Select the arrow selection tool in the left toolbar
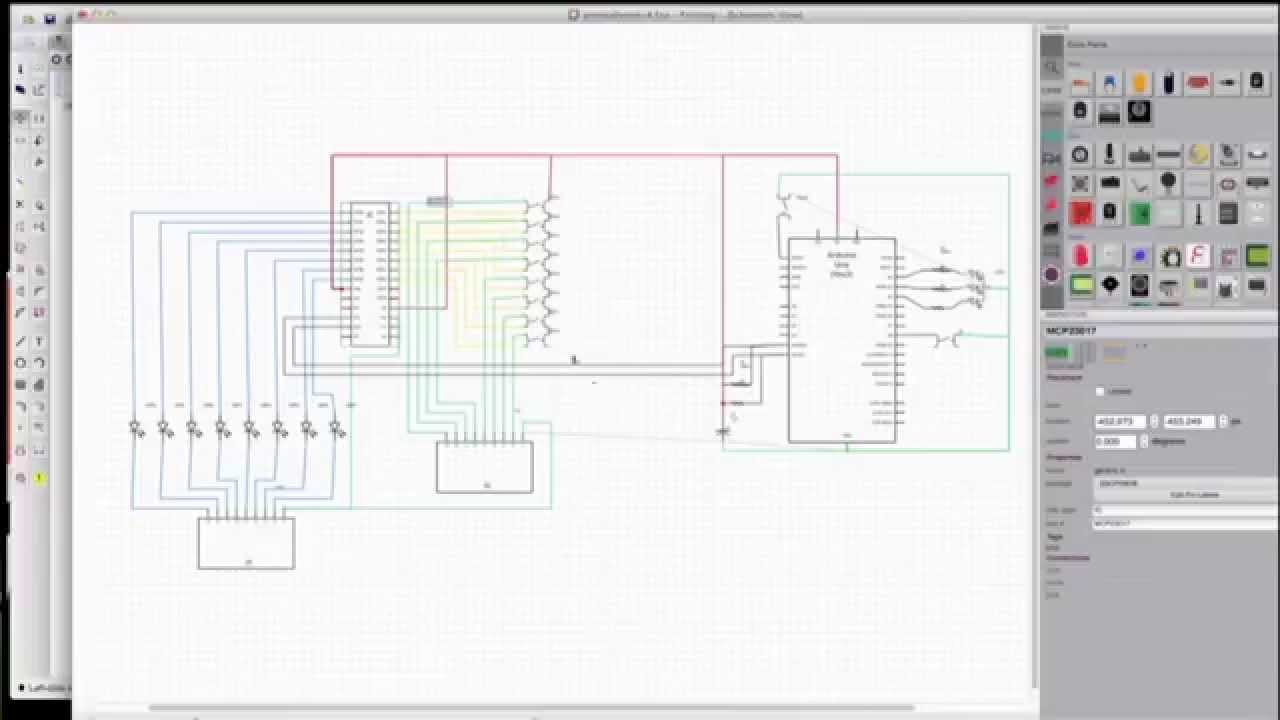Screen dimensions: 1280x720 (20, 68)
